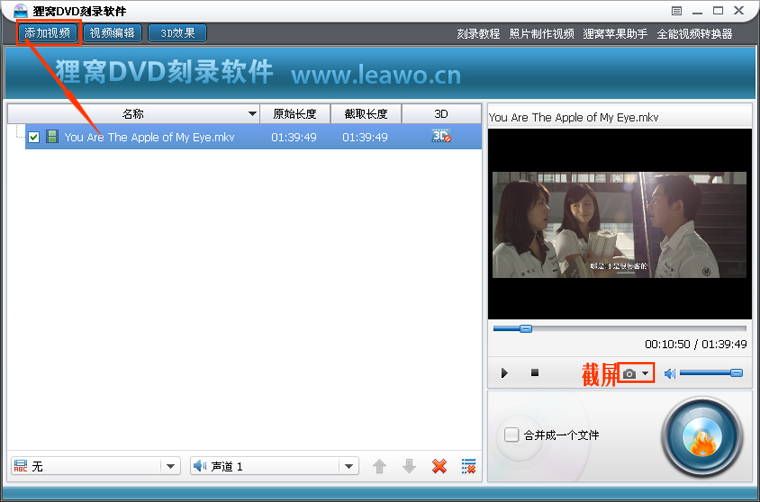Click the 添加视频 add video button
The width and height of the screenshot is (760, 502).
(x=48, y=33)
